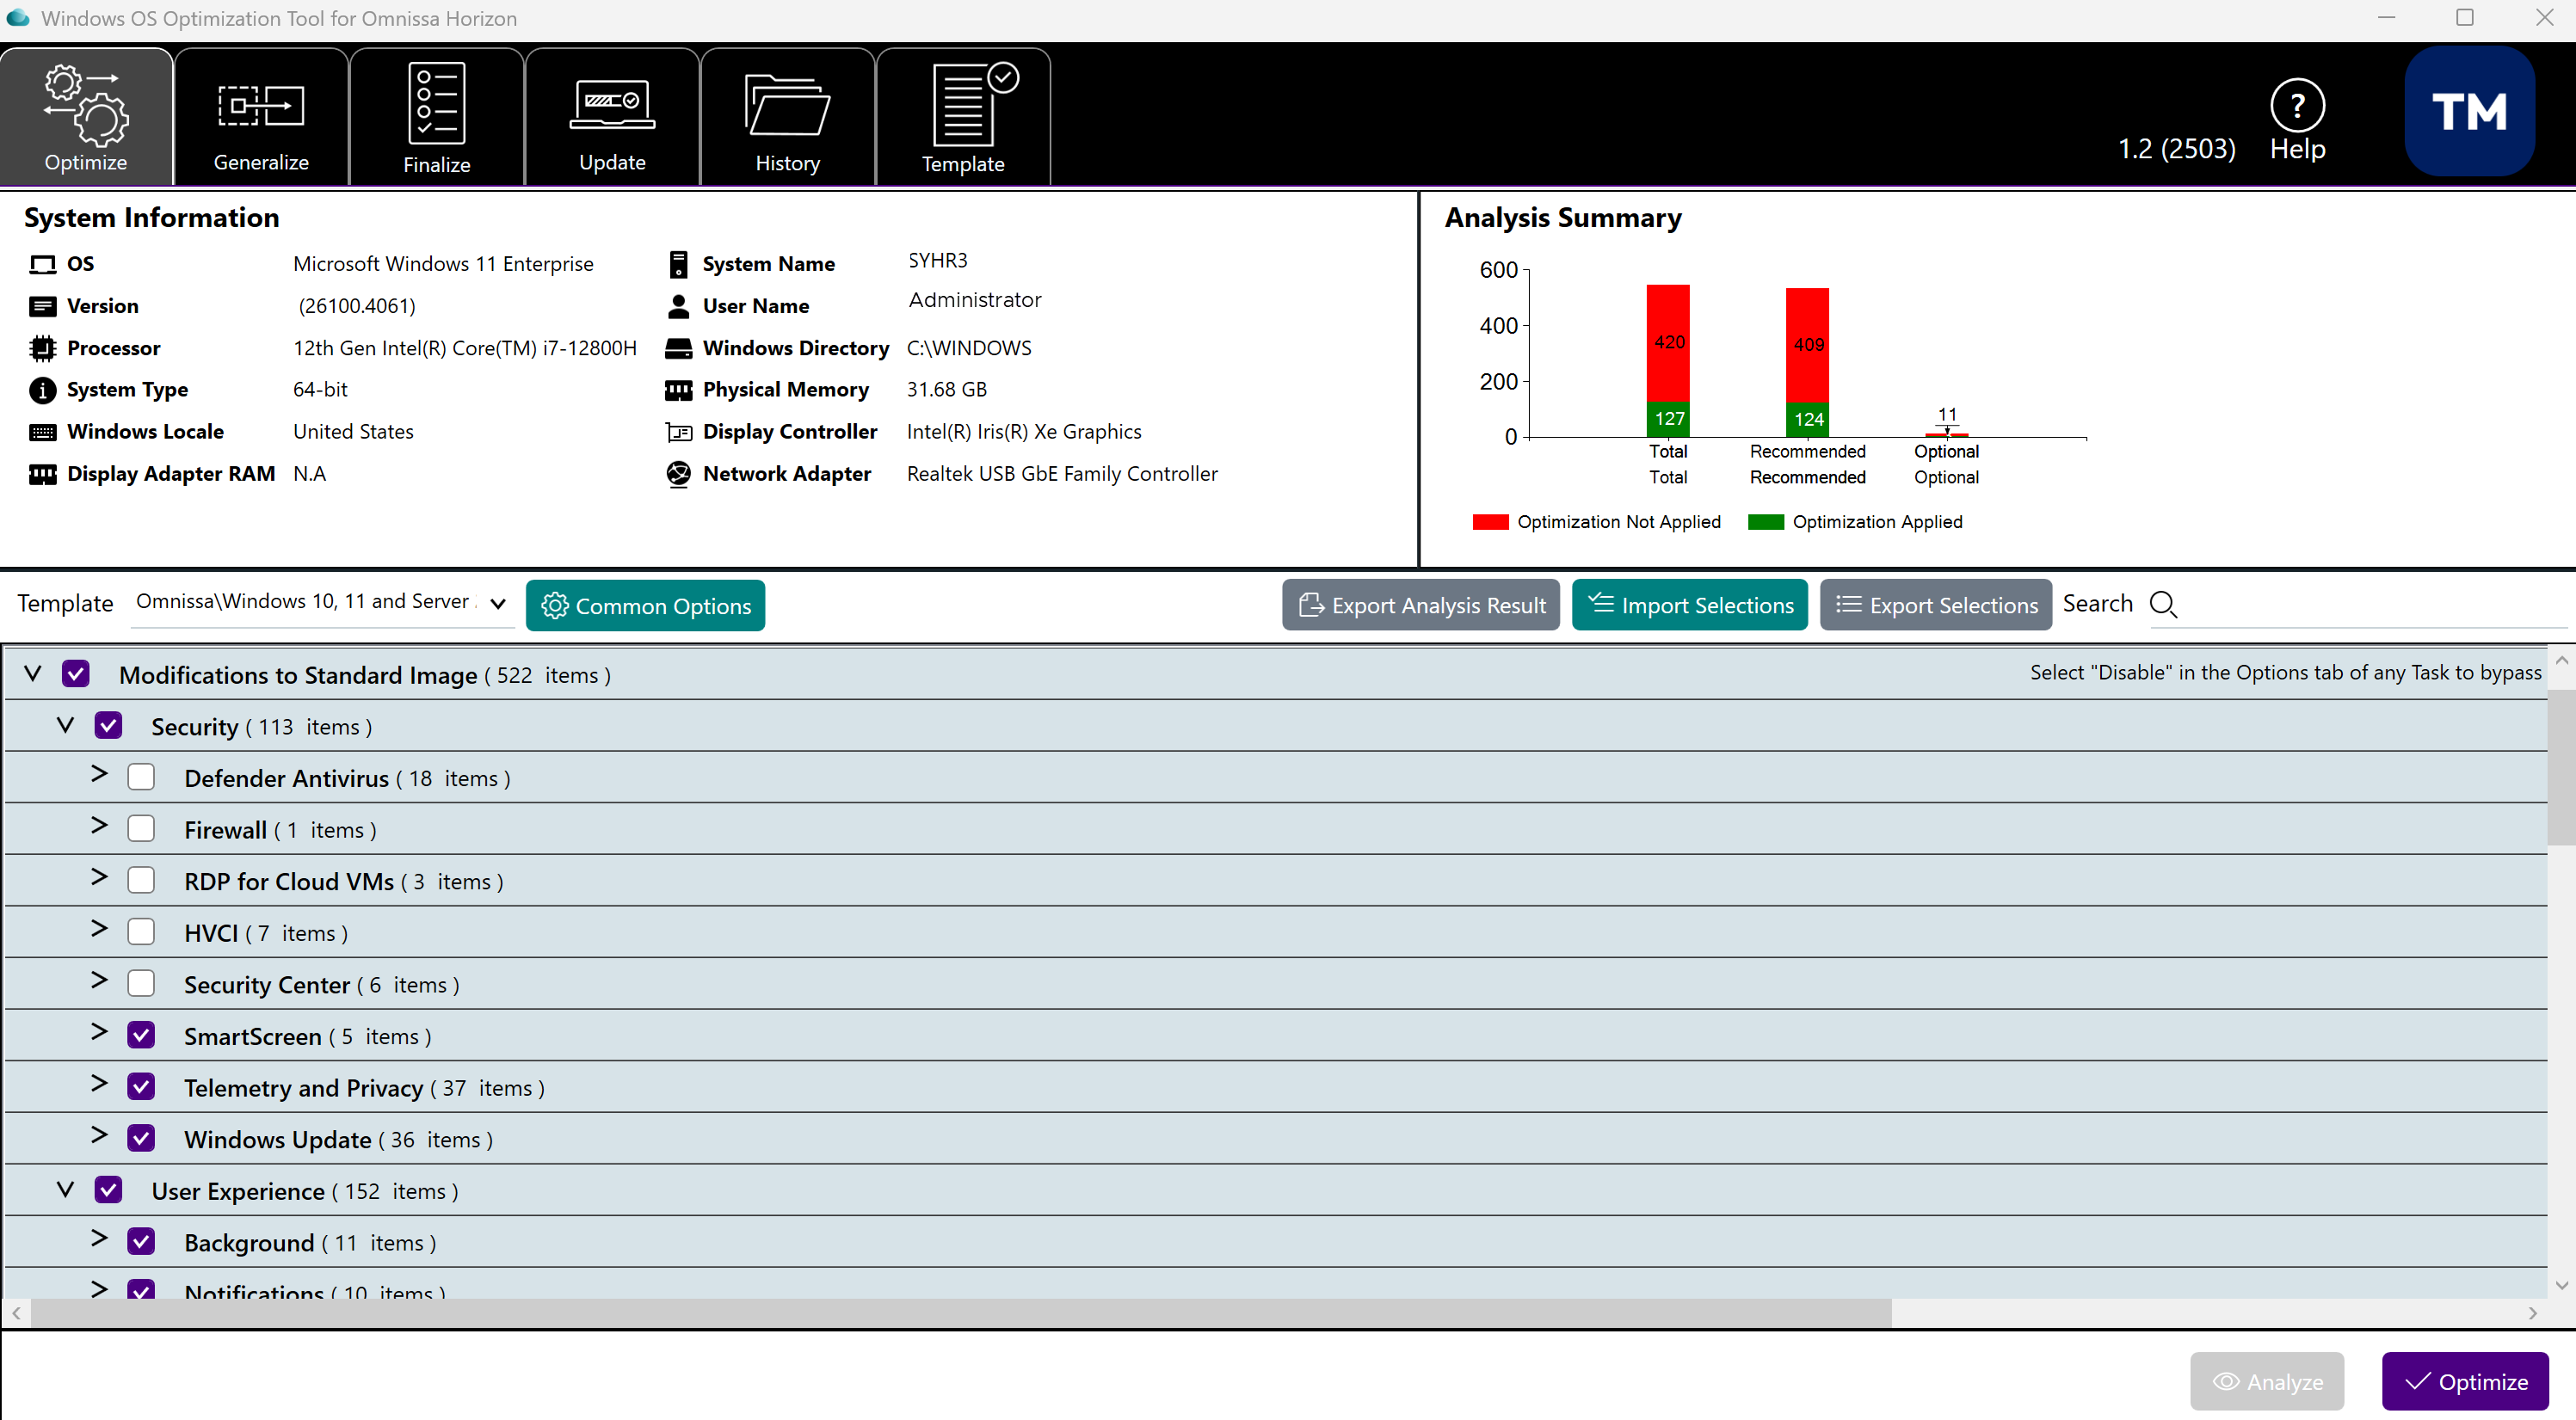
Task: Open the Generalize tab
Action: point(261,116)
